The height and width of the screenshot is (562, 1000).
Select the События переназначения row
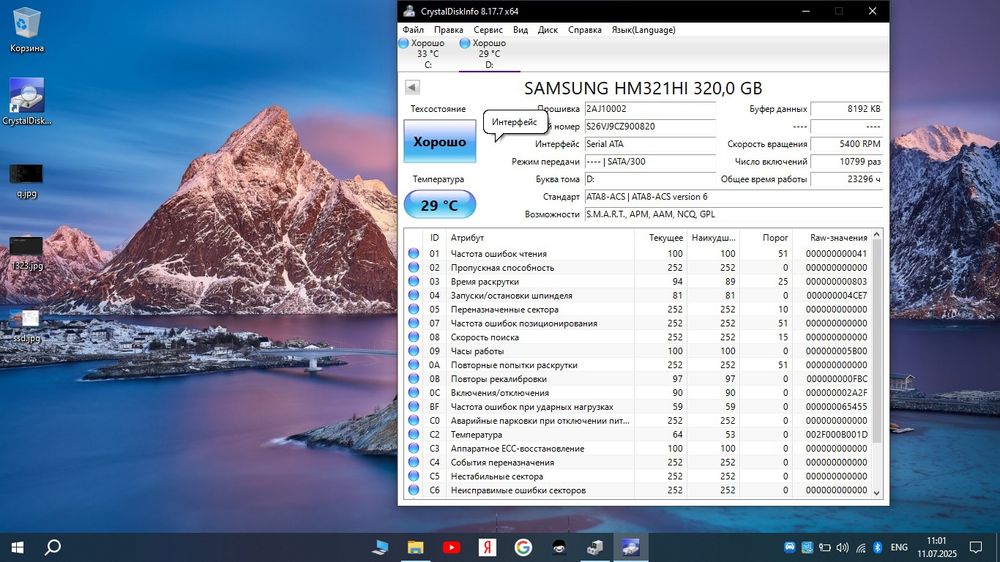(638, 462)
